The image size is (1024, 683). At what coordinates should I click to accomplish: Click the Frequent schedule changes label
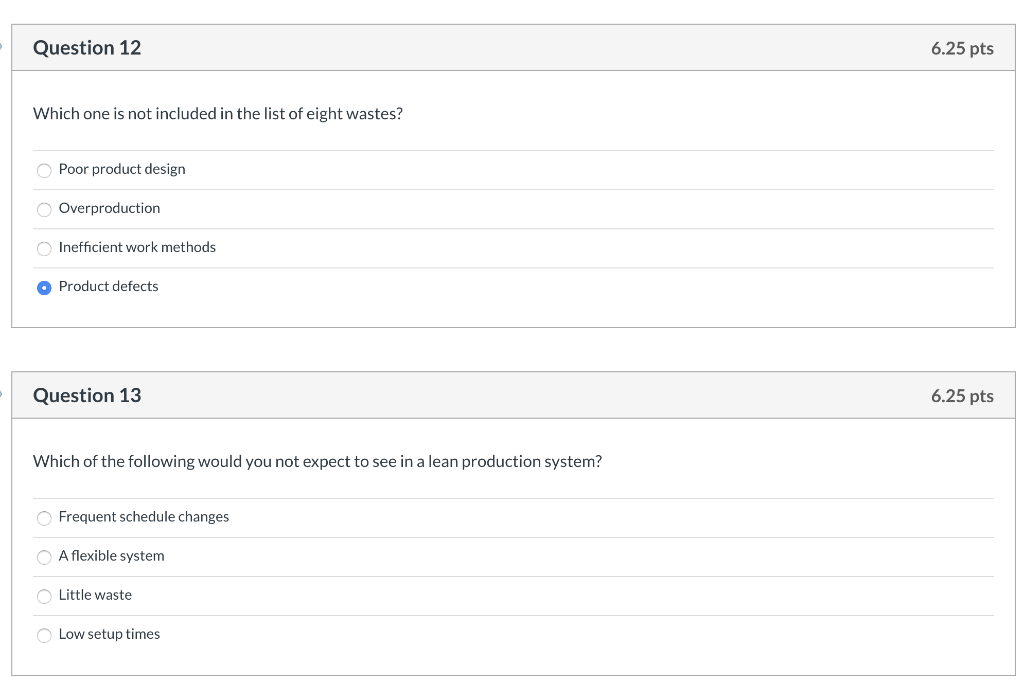tap(144, 517)
